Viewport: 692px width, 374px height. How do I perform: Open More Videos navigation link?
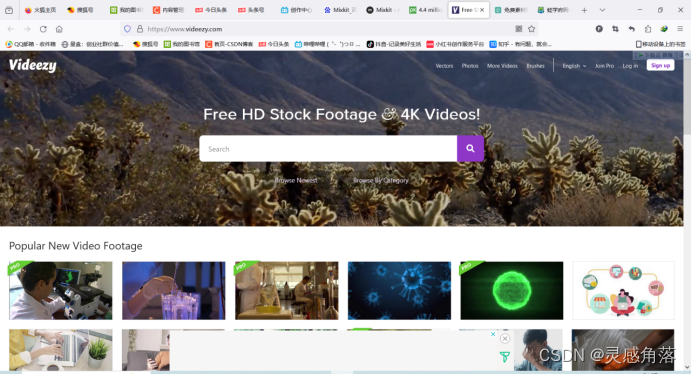pyautogui.click(x=502, y=66)
